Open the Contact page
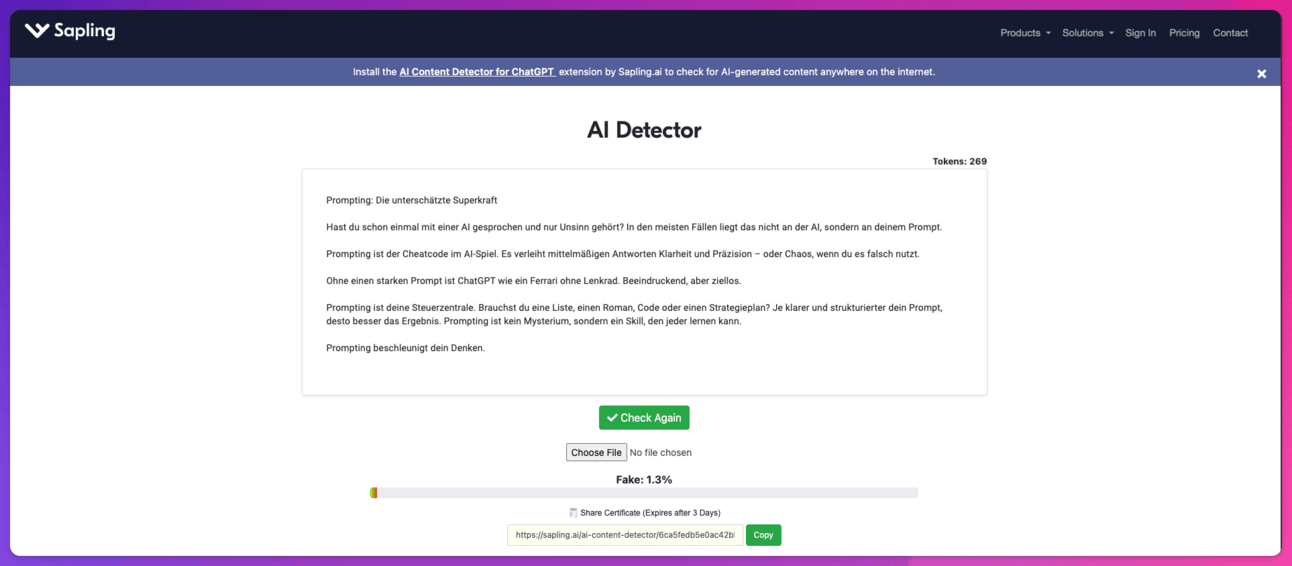 (x=1230, y=33)
